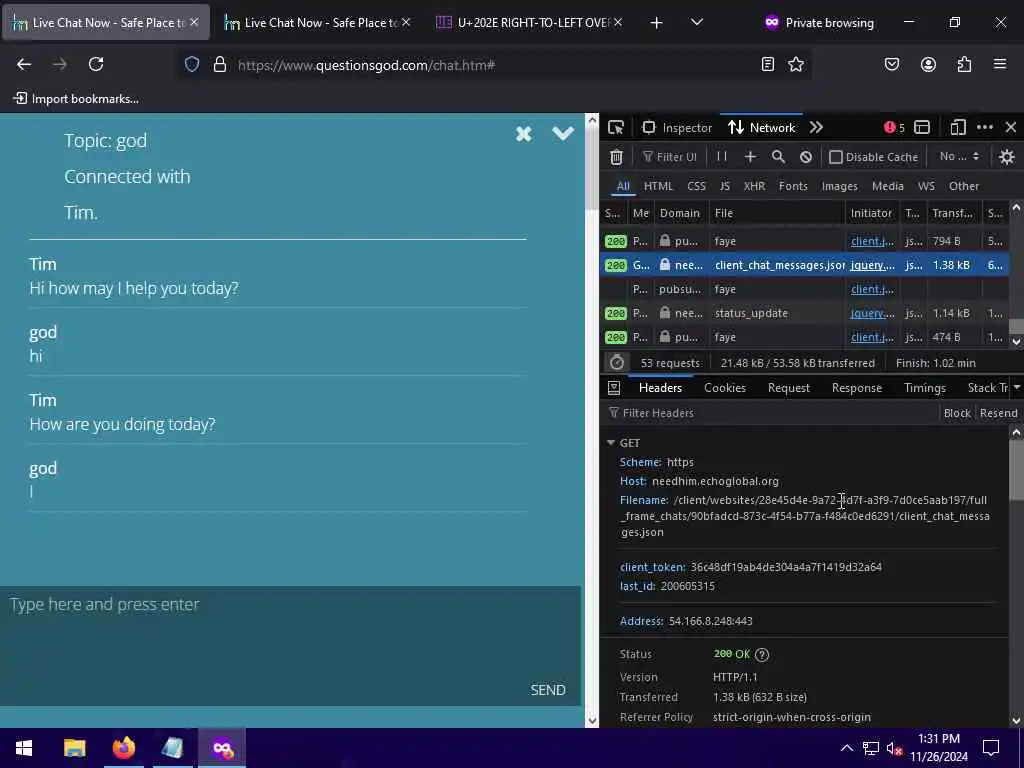The height and width of the screenshot is (768, 1024).
Task: Show more devtools tabs
Action: pyautogui.click(x=816, y=127)
